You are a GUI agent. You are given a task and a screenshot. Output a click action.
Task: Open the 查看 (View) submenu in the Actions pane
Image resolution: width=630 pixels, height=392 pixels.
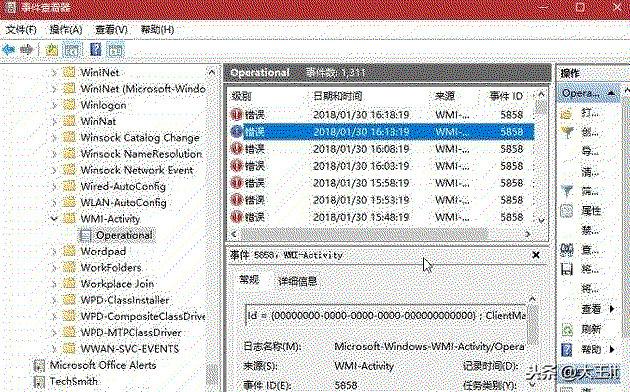pos(591,309)
